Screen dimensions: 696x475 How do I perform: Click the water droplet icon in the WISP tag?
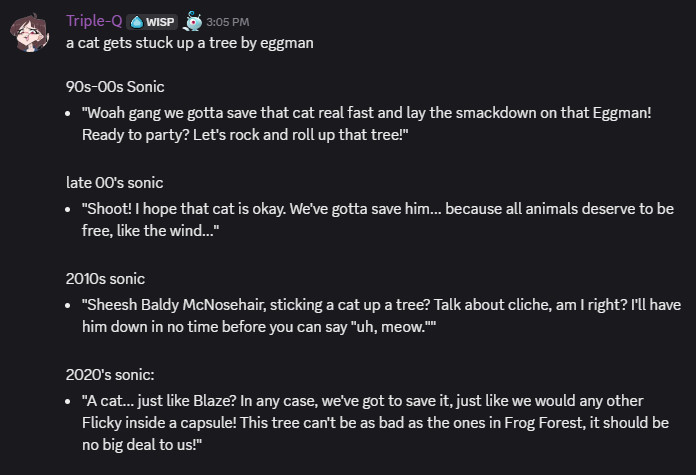point(139,21)
